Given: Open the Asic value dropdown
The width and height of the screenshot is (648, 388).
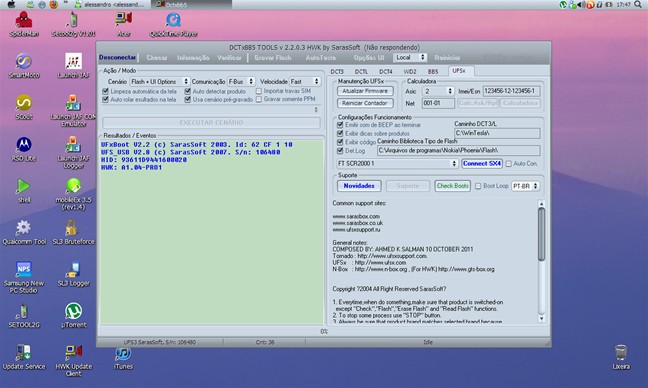Looking at the screenshot, I should [x=438, y=91].
